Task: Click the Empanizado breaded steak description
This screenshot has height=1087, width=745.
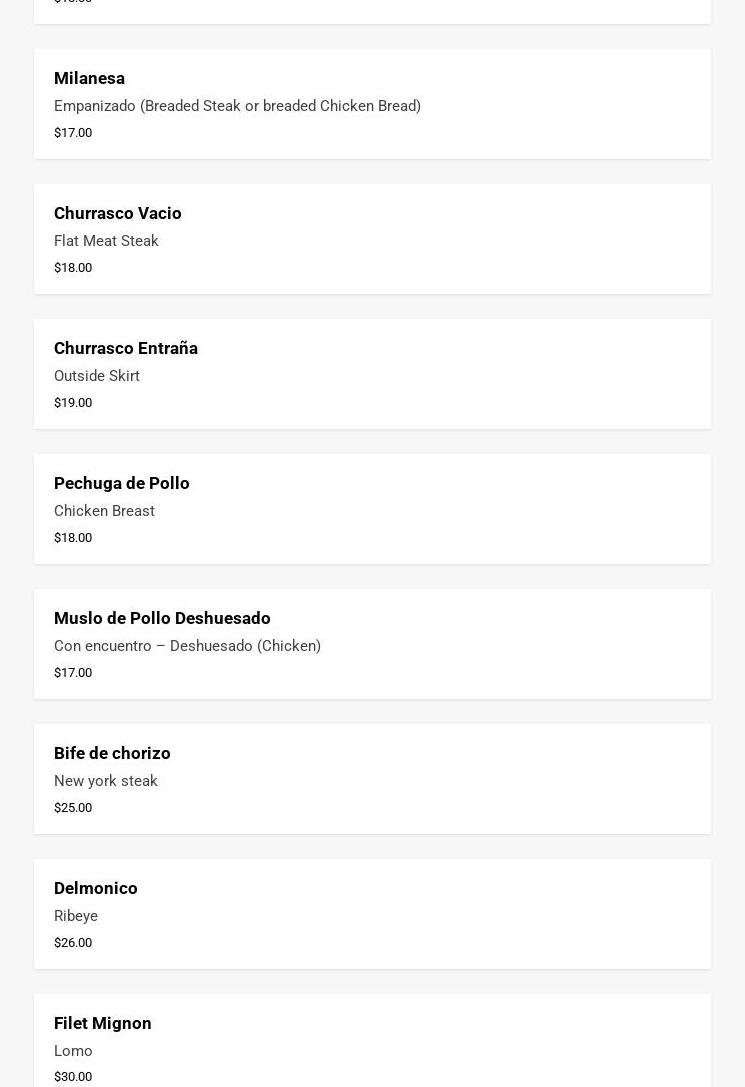Action: (x=238, y=105)
